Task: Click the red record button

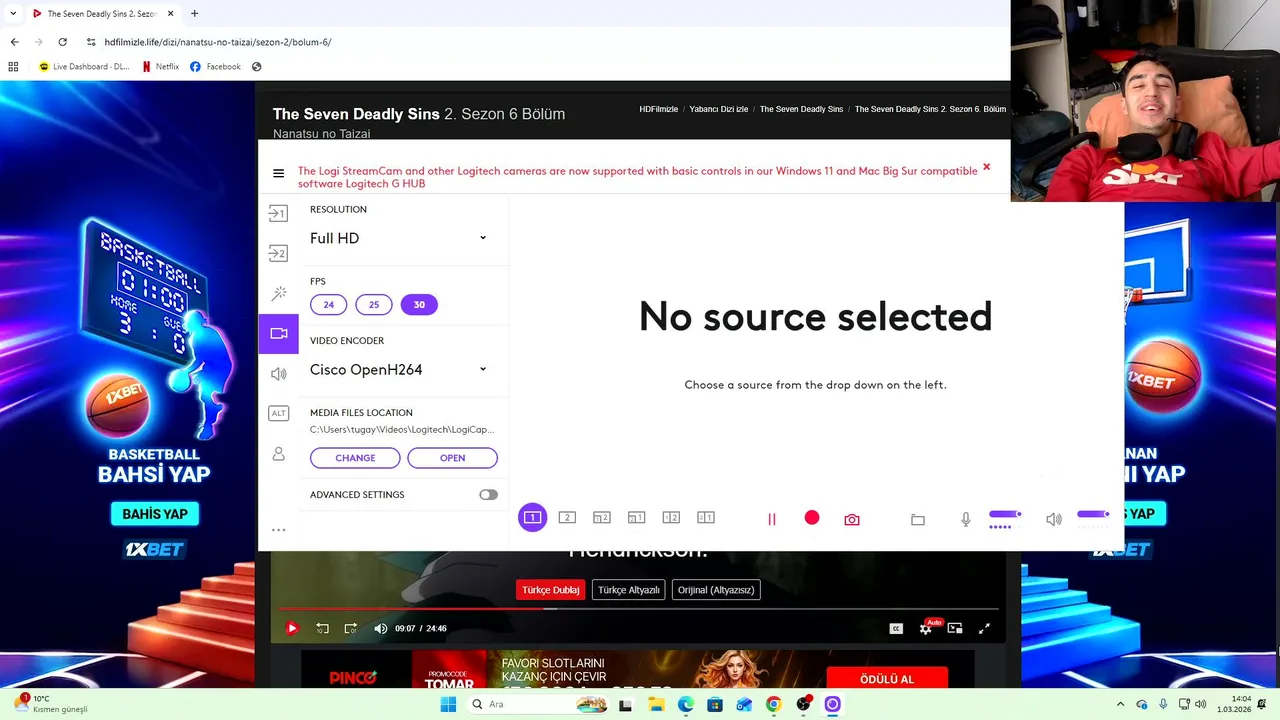Action: point(812,517)
